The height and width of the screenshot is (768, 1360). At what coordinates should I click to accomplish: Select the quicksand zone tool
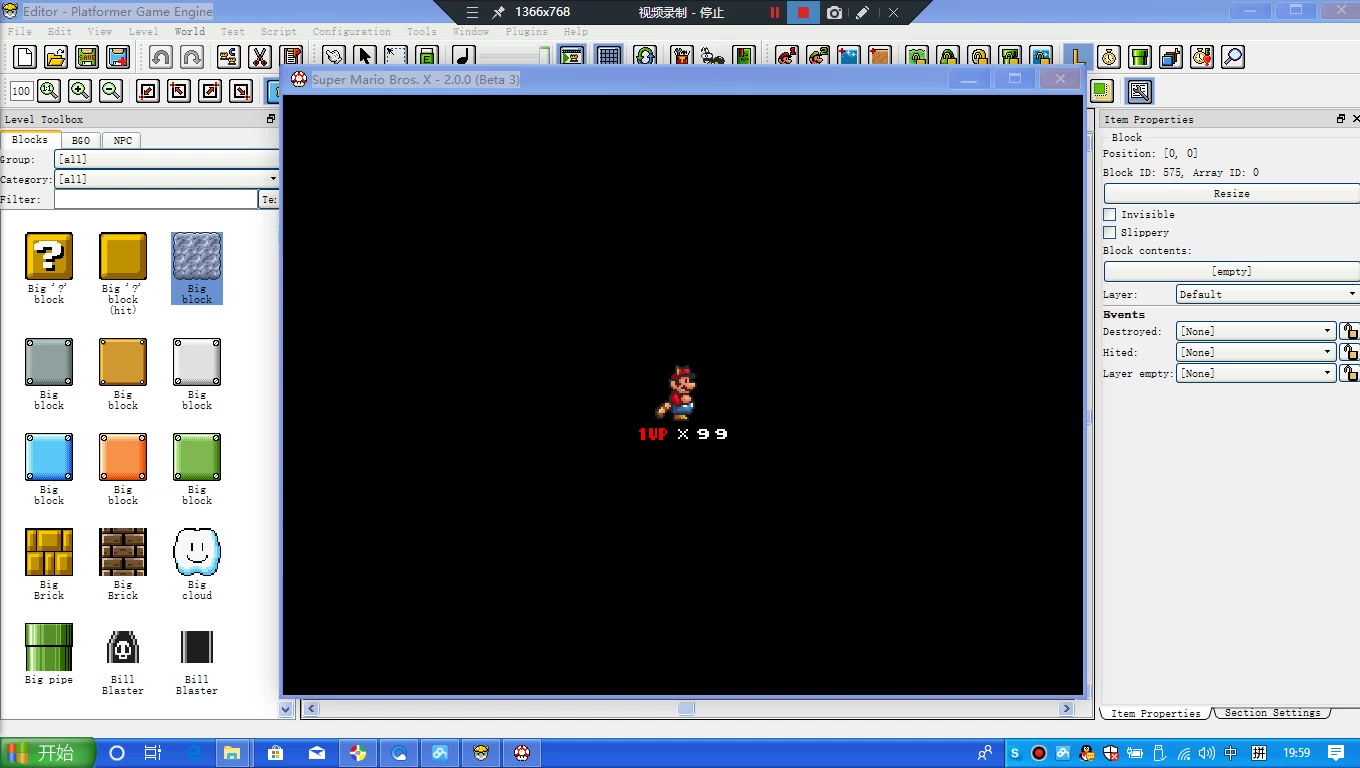pos(880,57)
